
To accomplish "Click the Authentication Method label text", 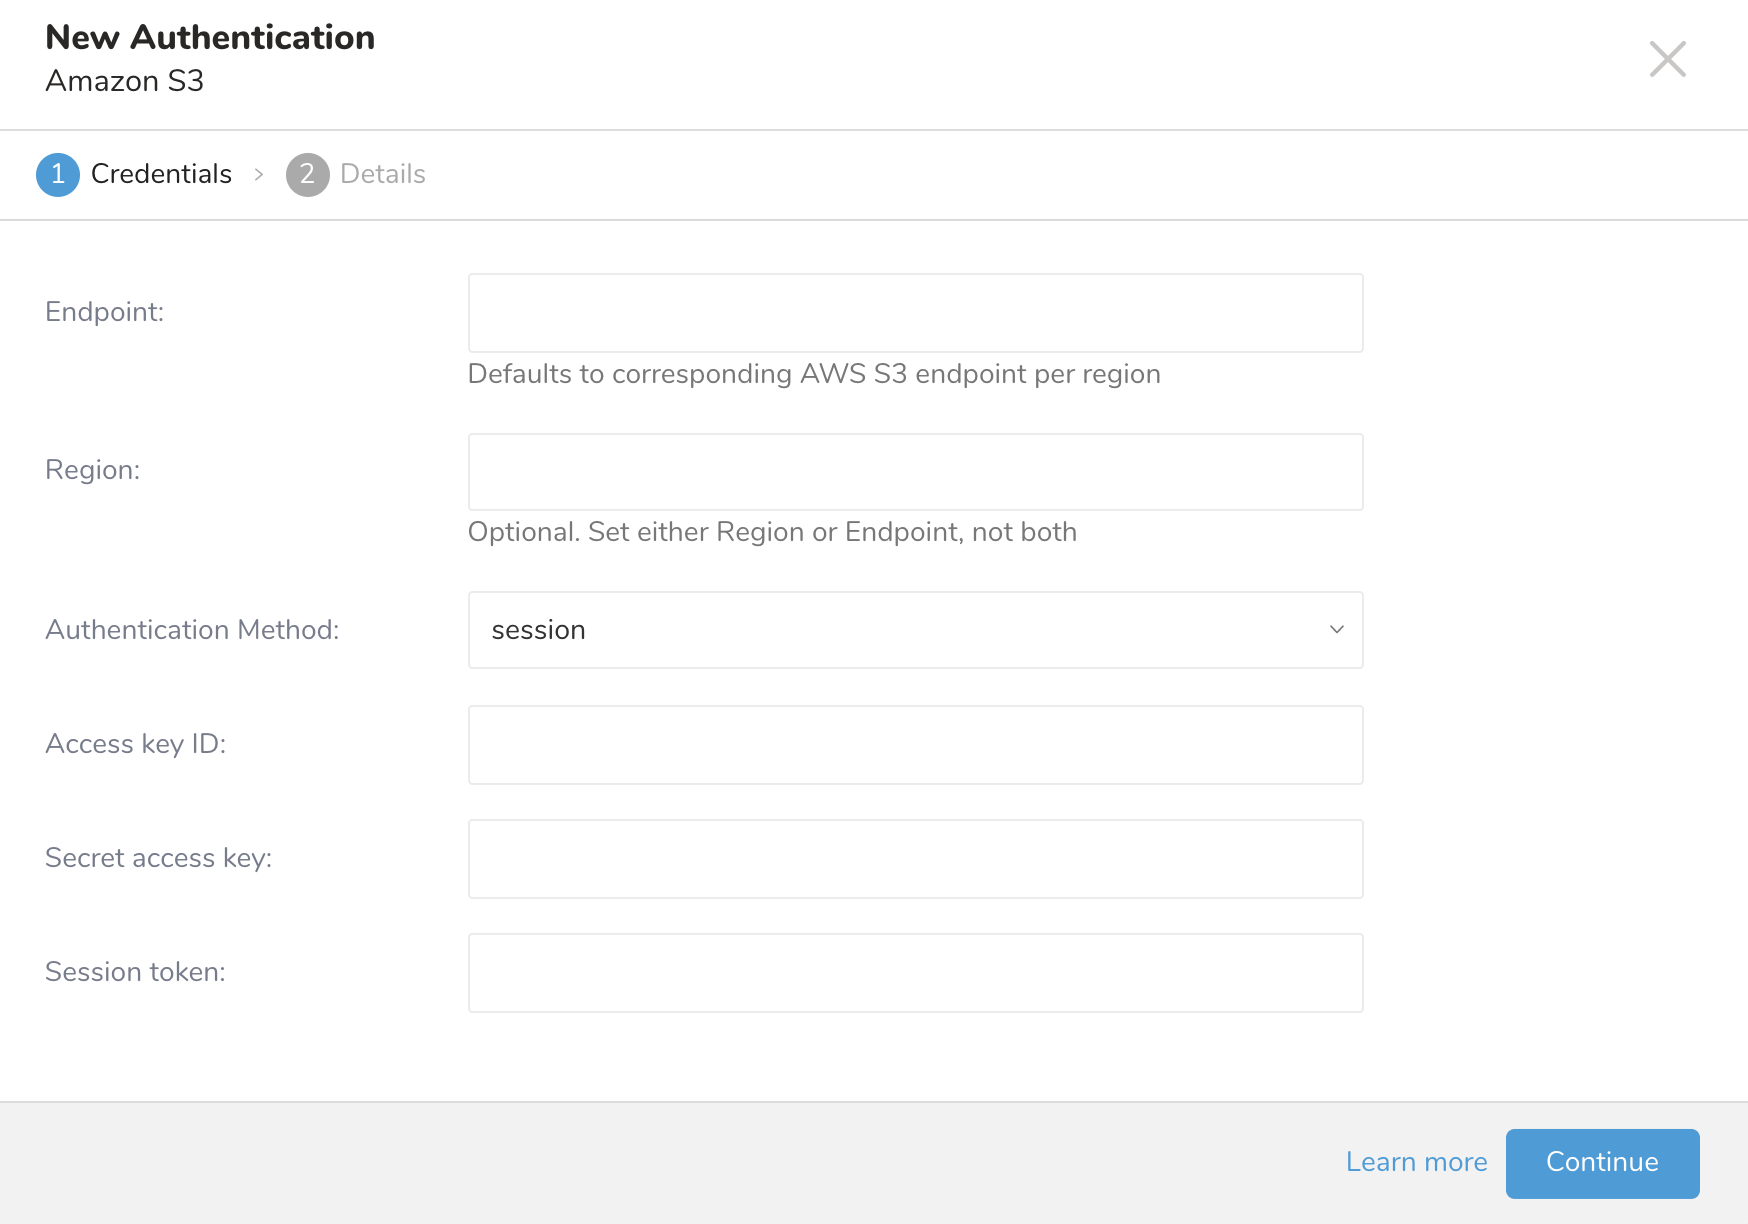I will tap(192, 630).
